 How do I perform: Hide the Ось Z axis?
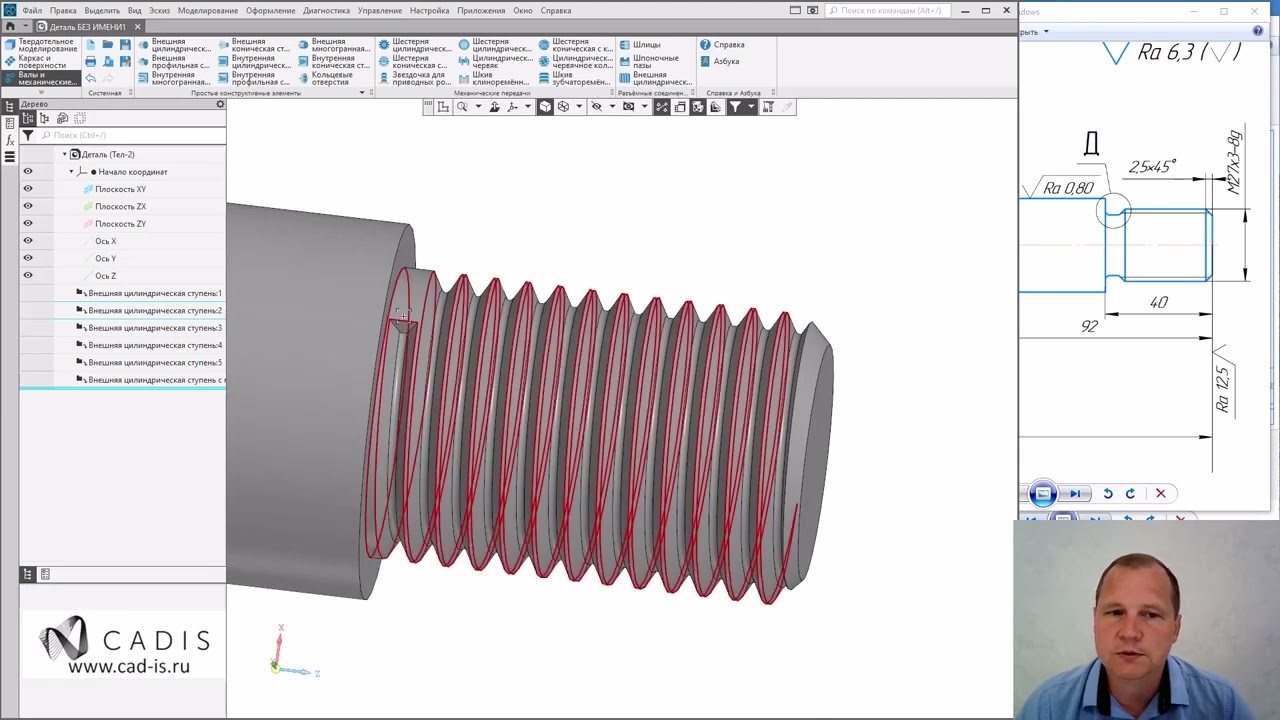click(x=28, y=275)
